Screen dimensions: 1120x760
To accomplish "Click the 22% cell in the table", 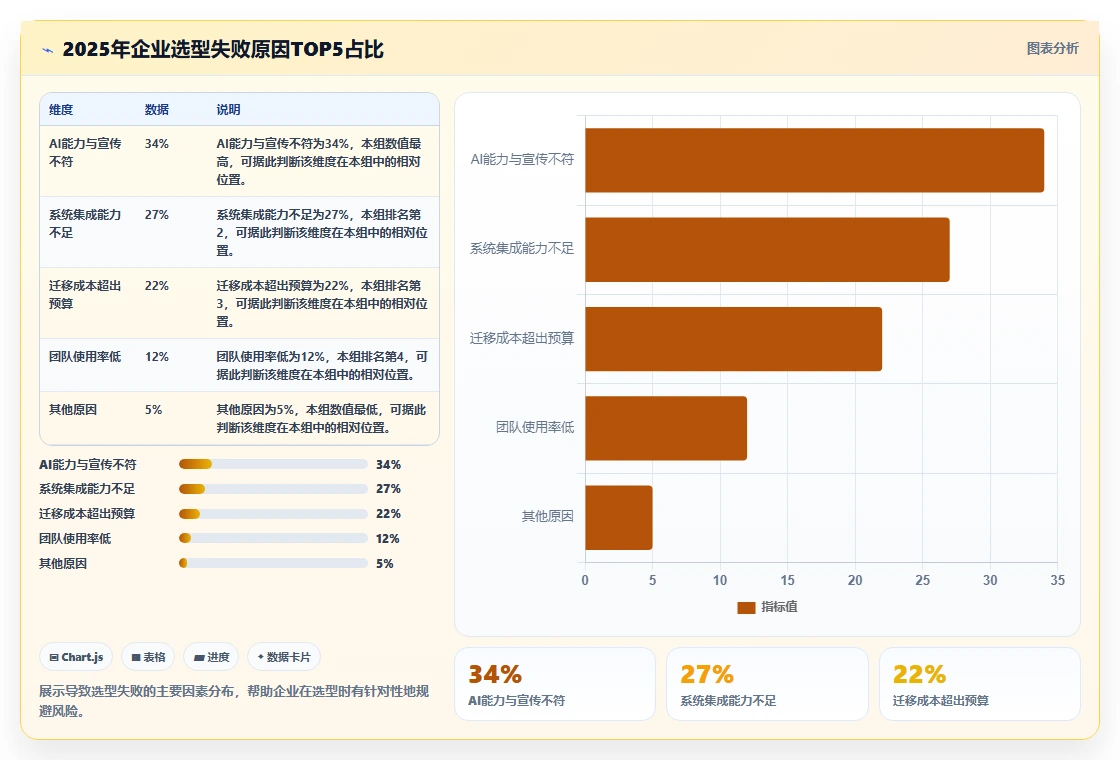I will (156, 285).
